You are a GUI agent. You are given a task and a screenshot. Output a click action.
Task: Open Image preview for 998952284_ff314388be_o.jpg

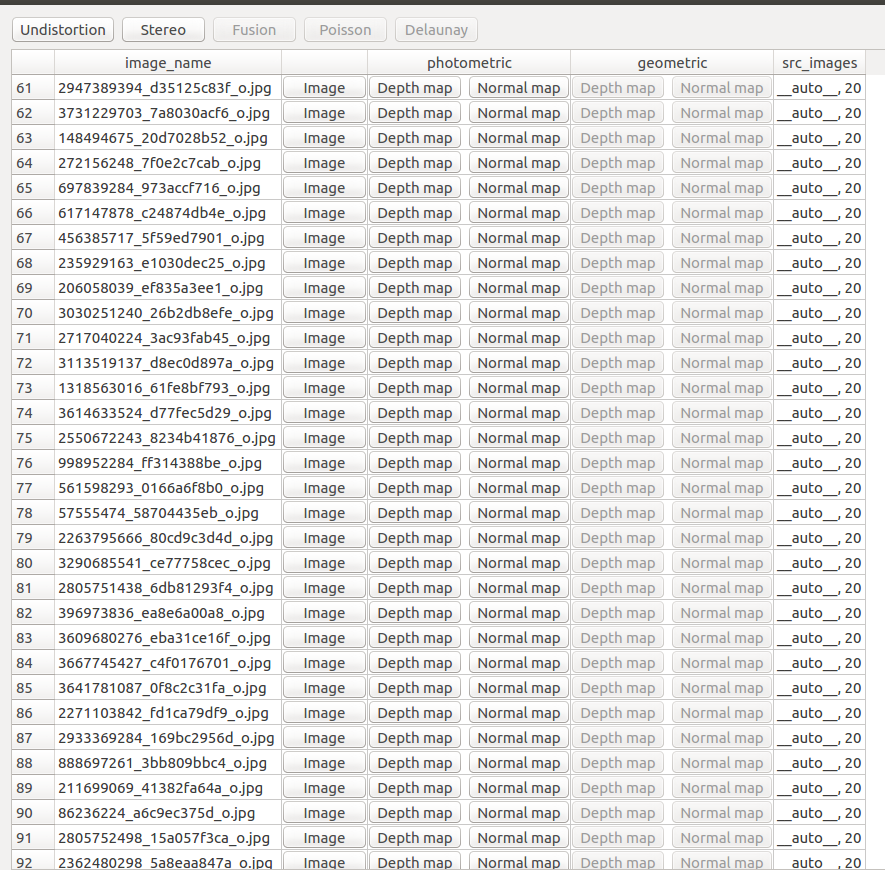tap(324, 462)
